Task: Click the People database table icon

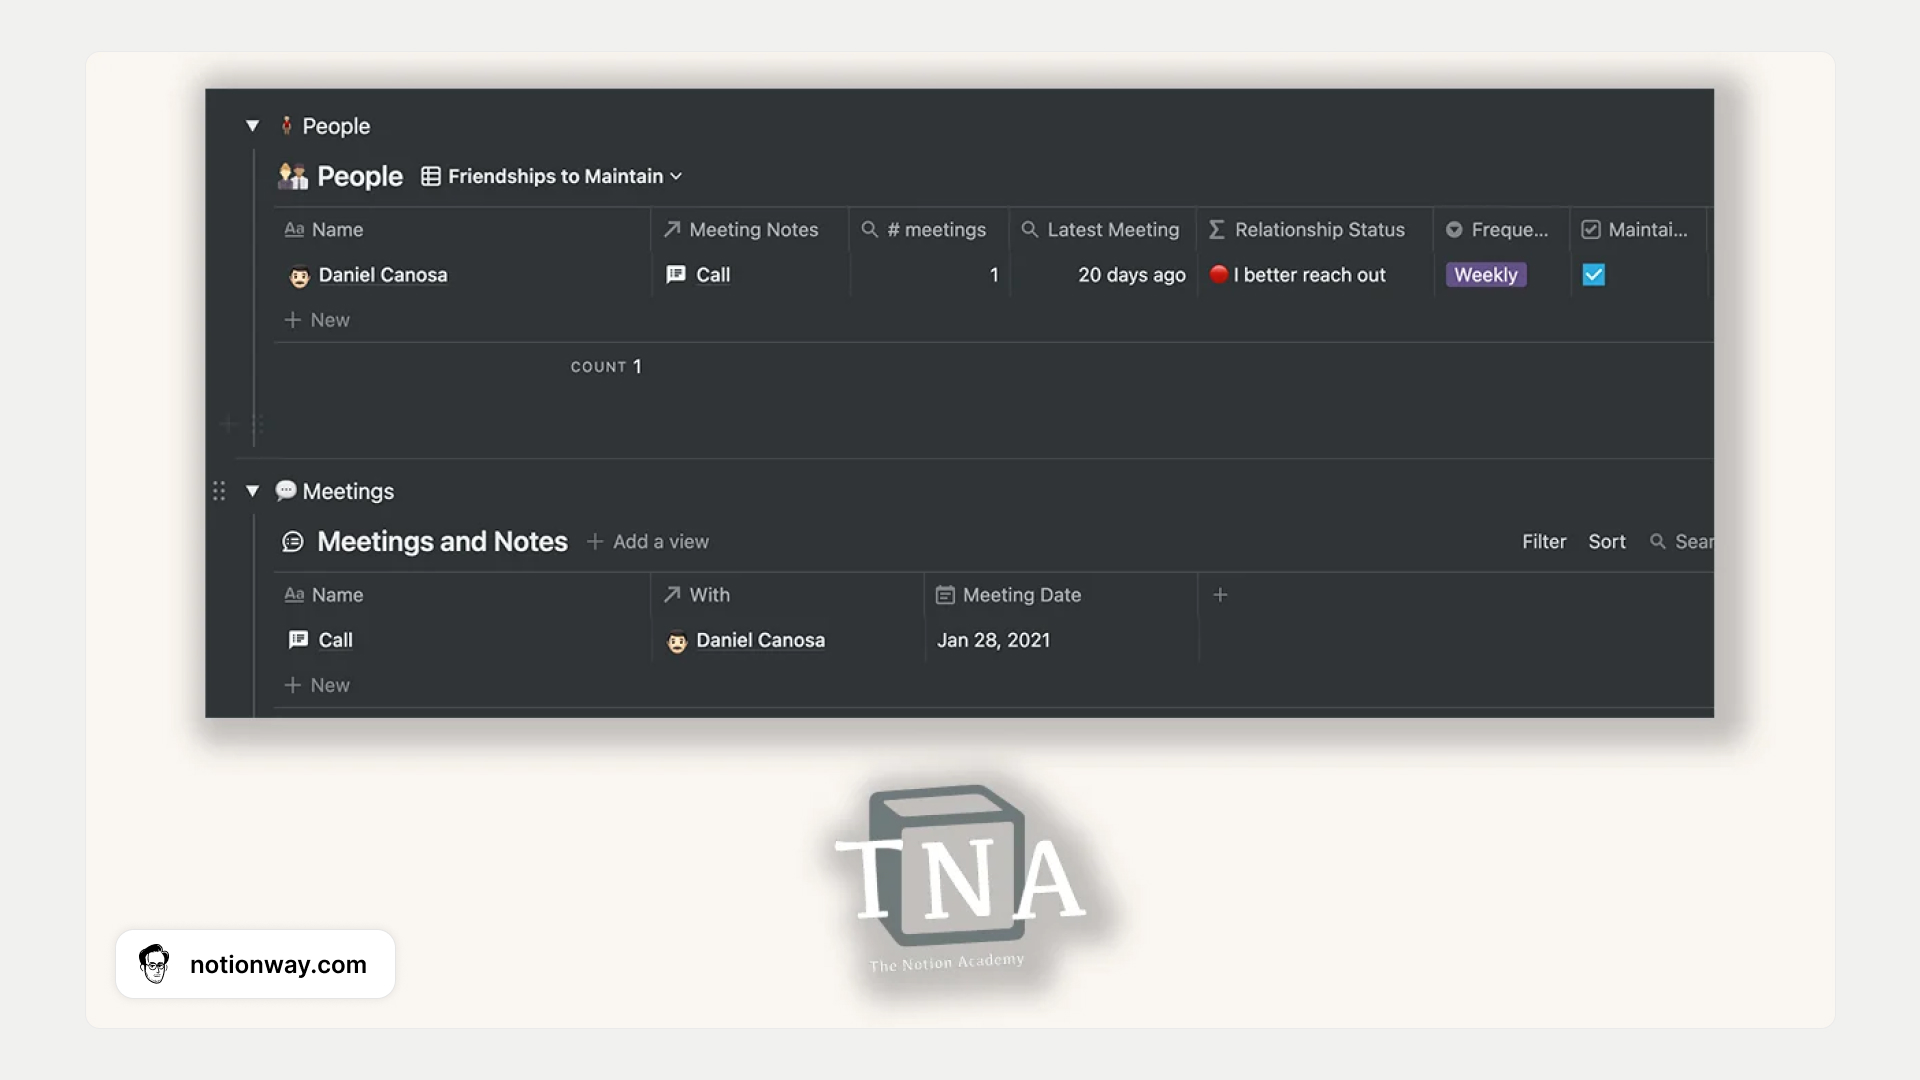Action: 430,176
